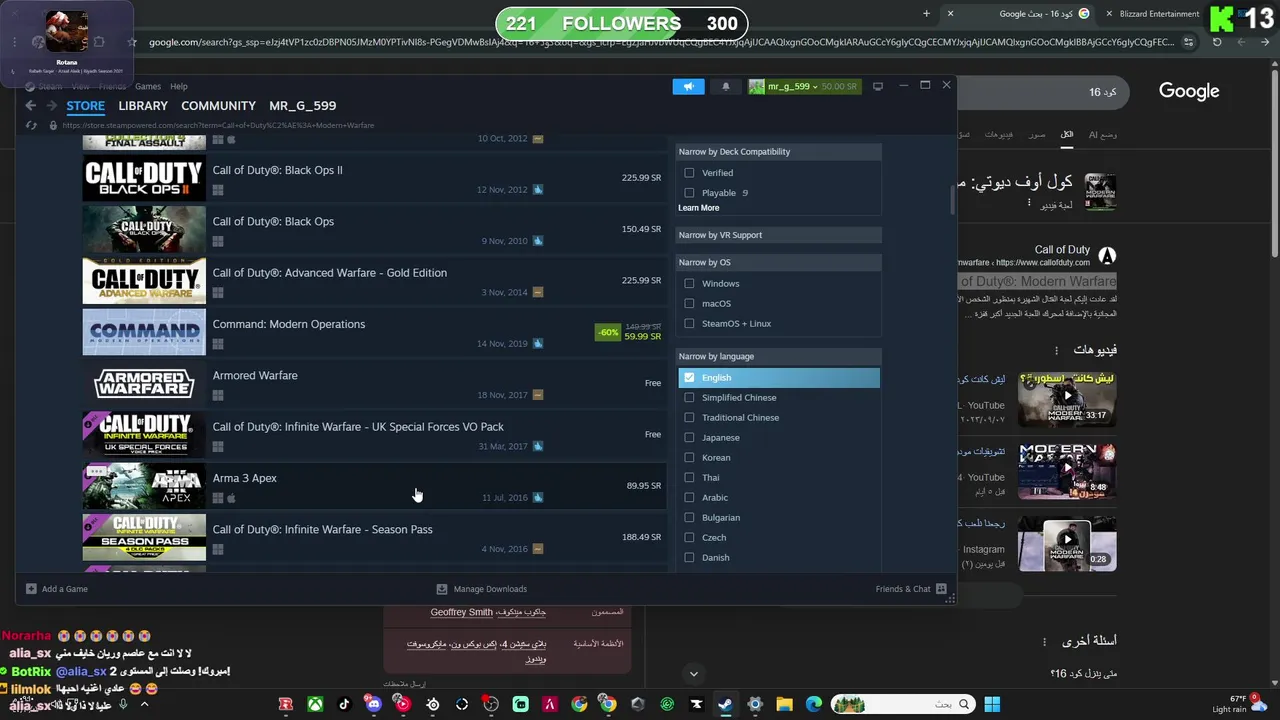Open the mr_g_599 account dropdown
Image resolution: width=1280 pixels, height=720 pixels.
804,86
